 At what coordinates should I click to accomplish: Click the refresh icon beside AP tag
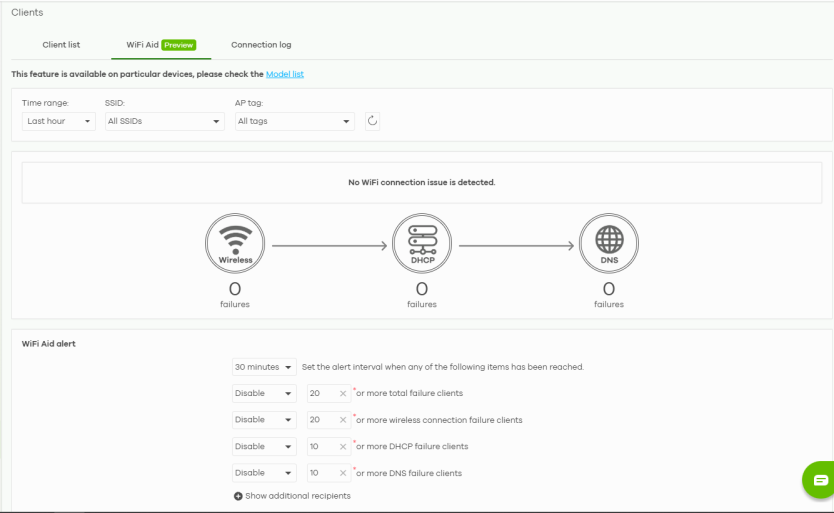(372, 121)
